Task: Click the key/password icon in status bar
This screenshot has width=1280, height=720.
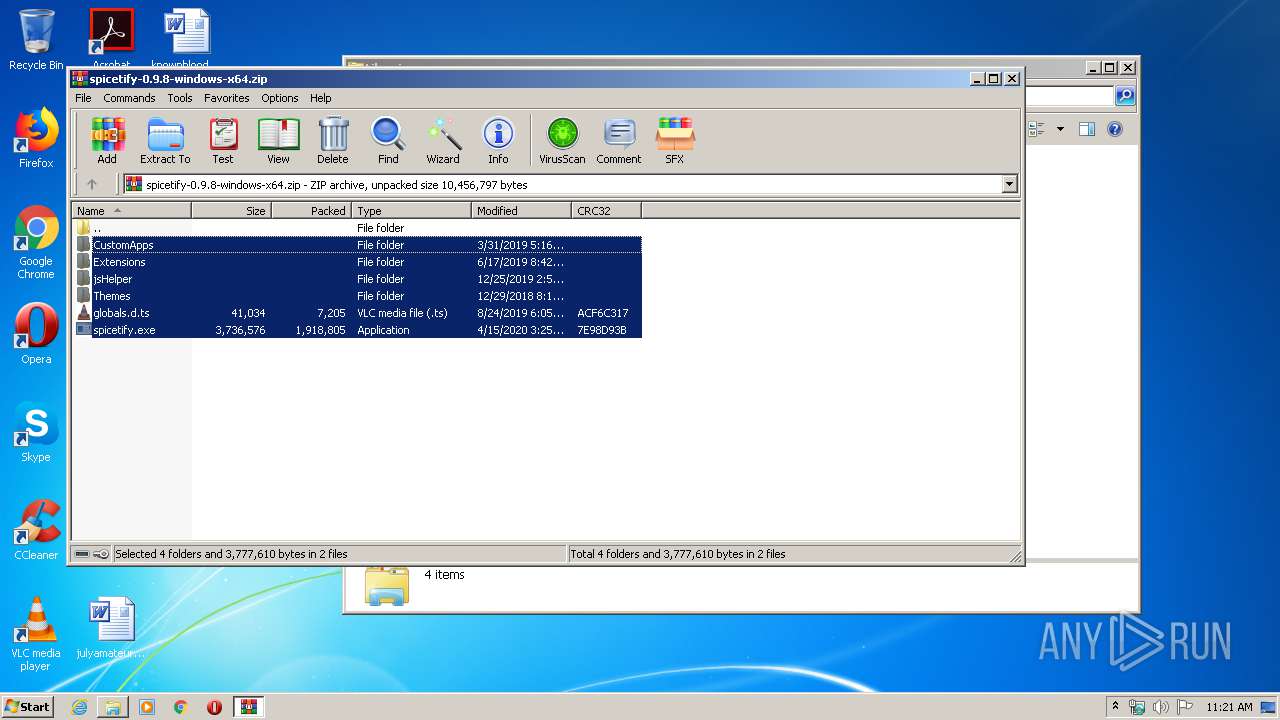Action: pos(101,554)
